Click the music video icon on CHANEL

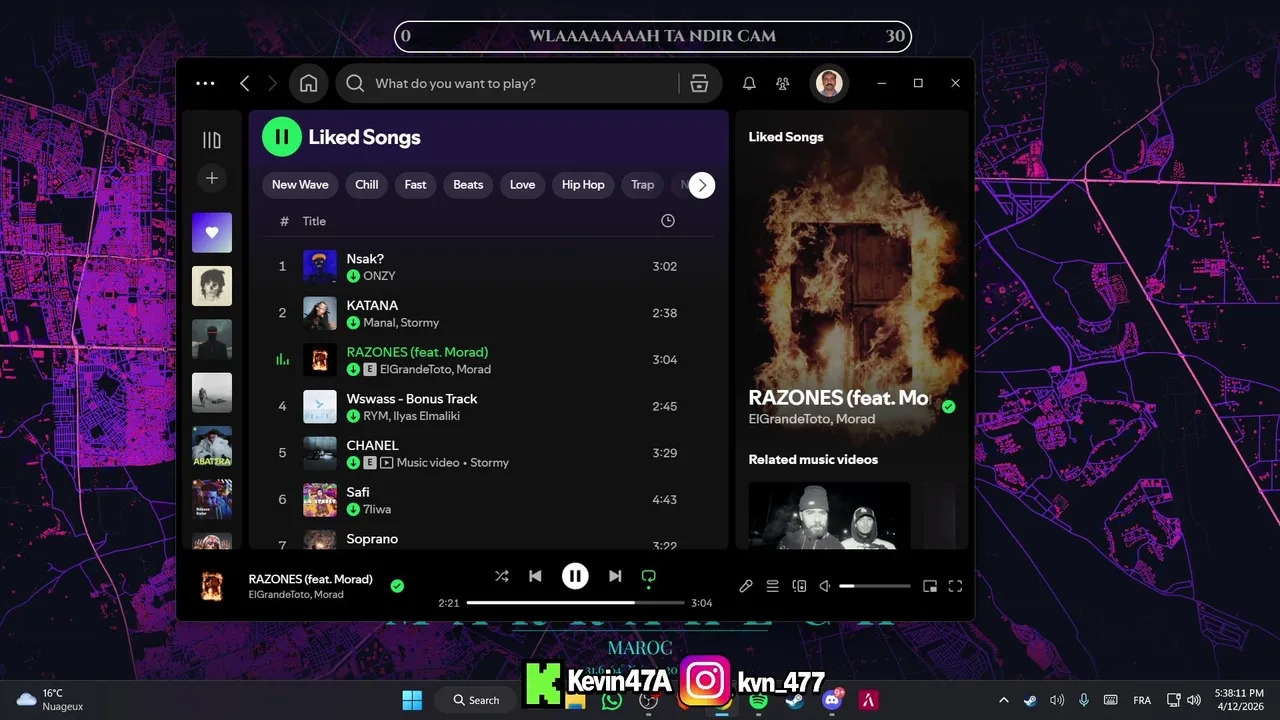tap(387, 463)
